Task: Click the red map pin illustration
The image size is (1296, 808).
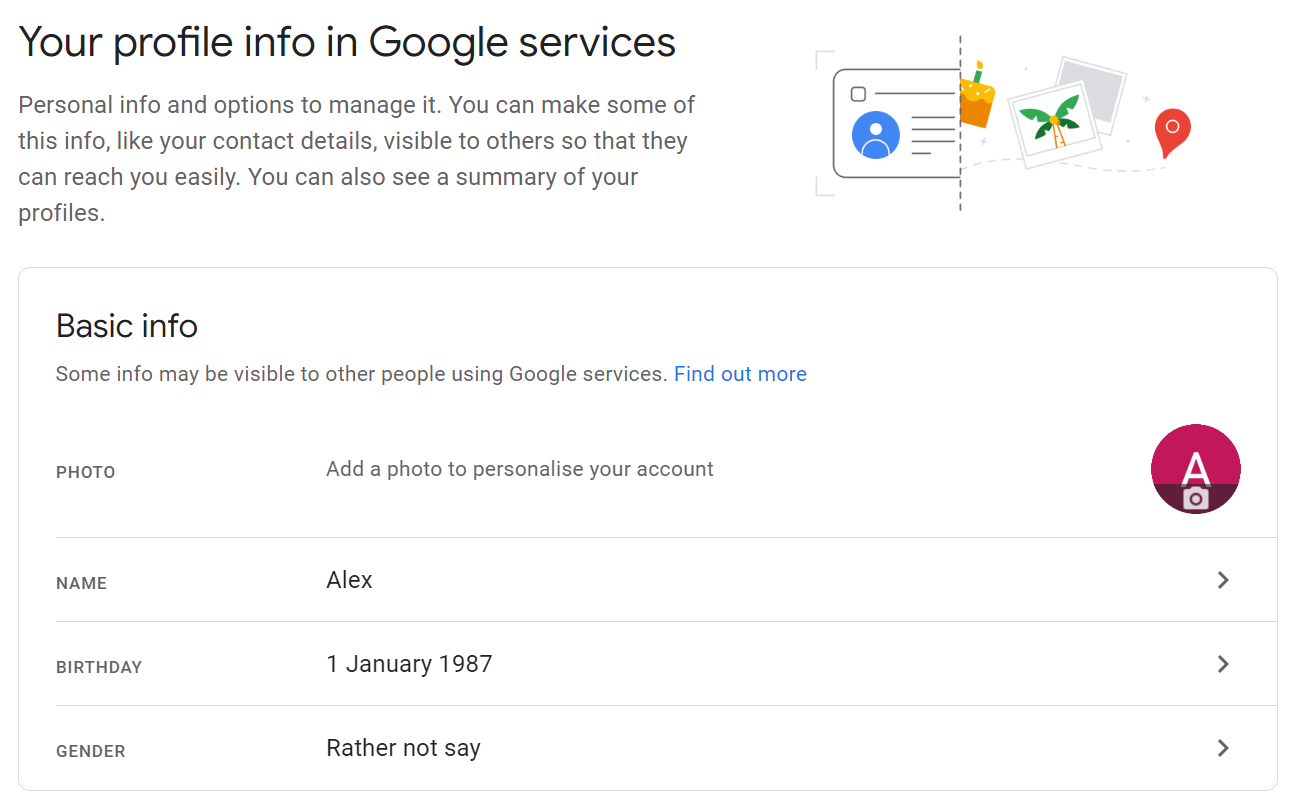Action: (x=1172, y=132)
